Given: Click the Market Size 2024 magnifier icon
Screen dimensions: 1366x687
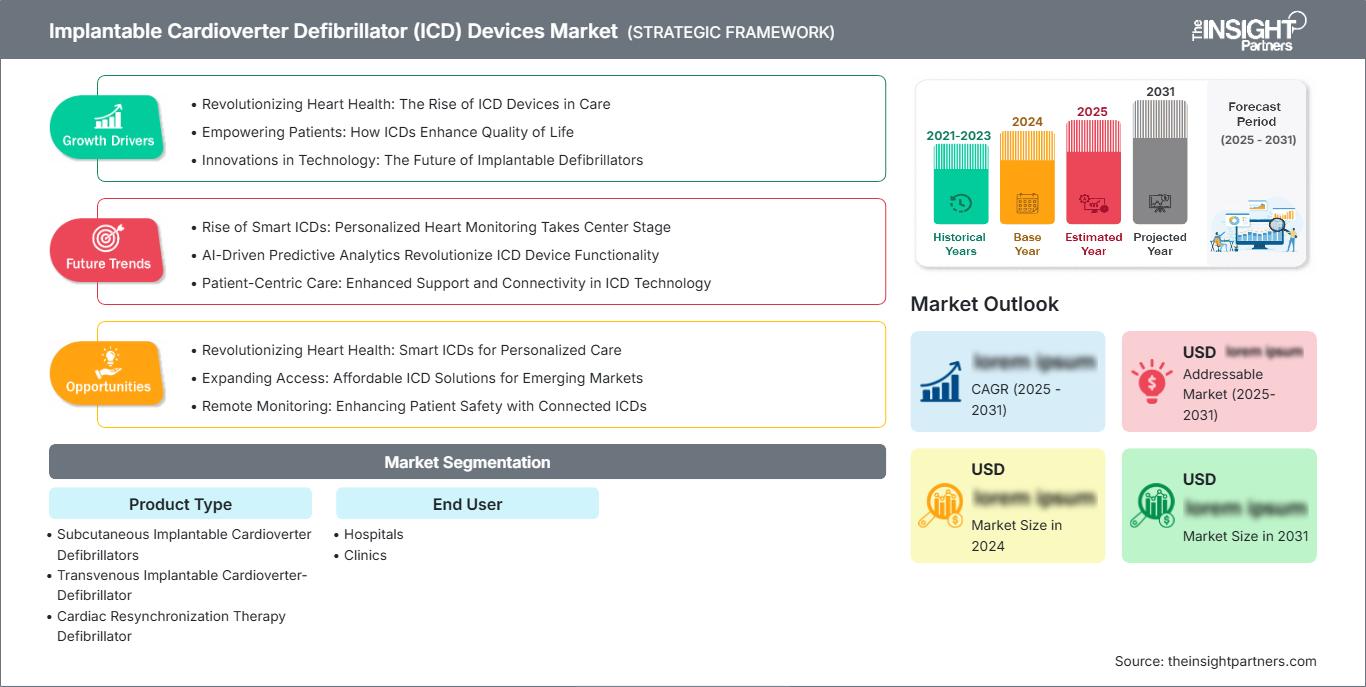Looking at the screenshot, I should [942, 505].
